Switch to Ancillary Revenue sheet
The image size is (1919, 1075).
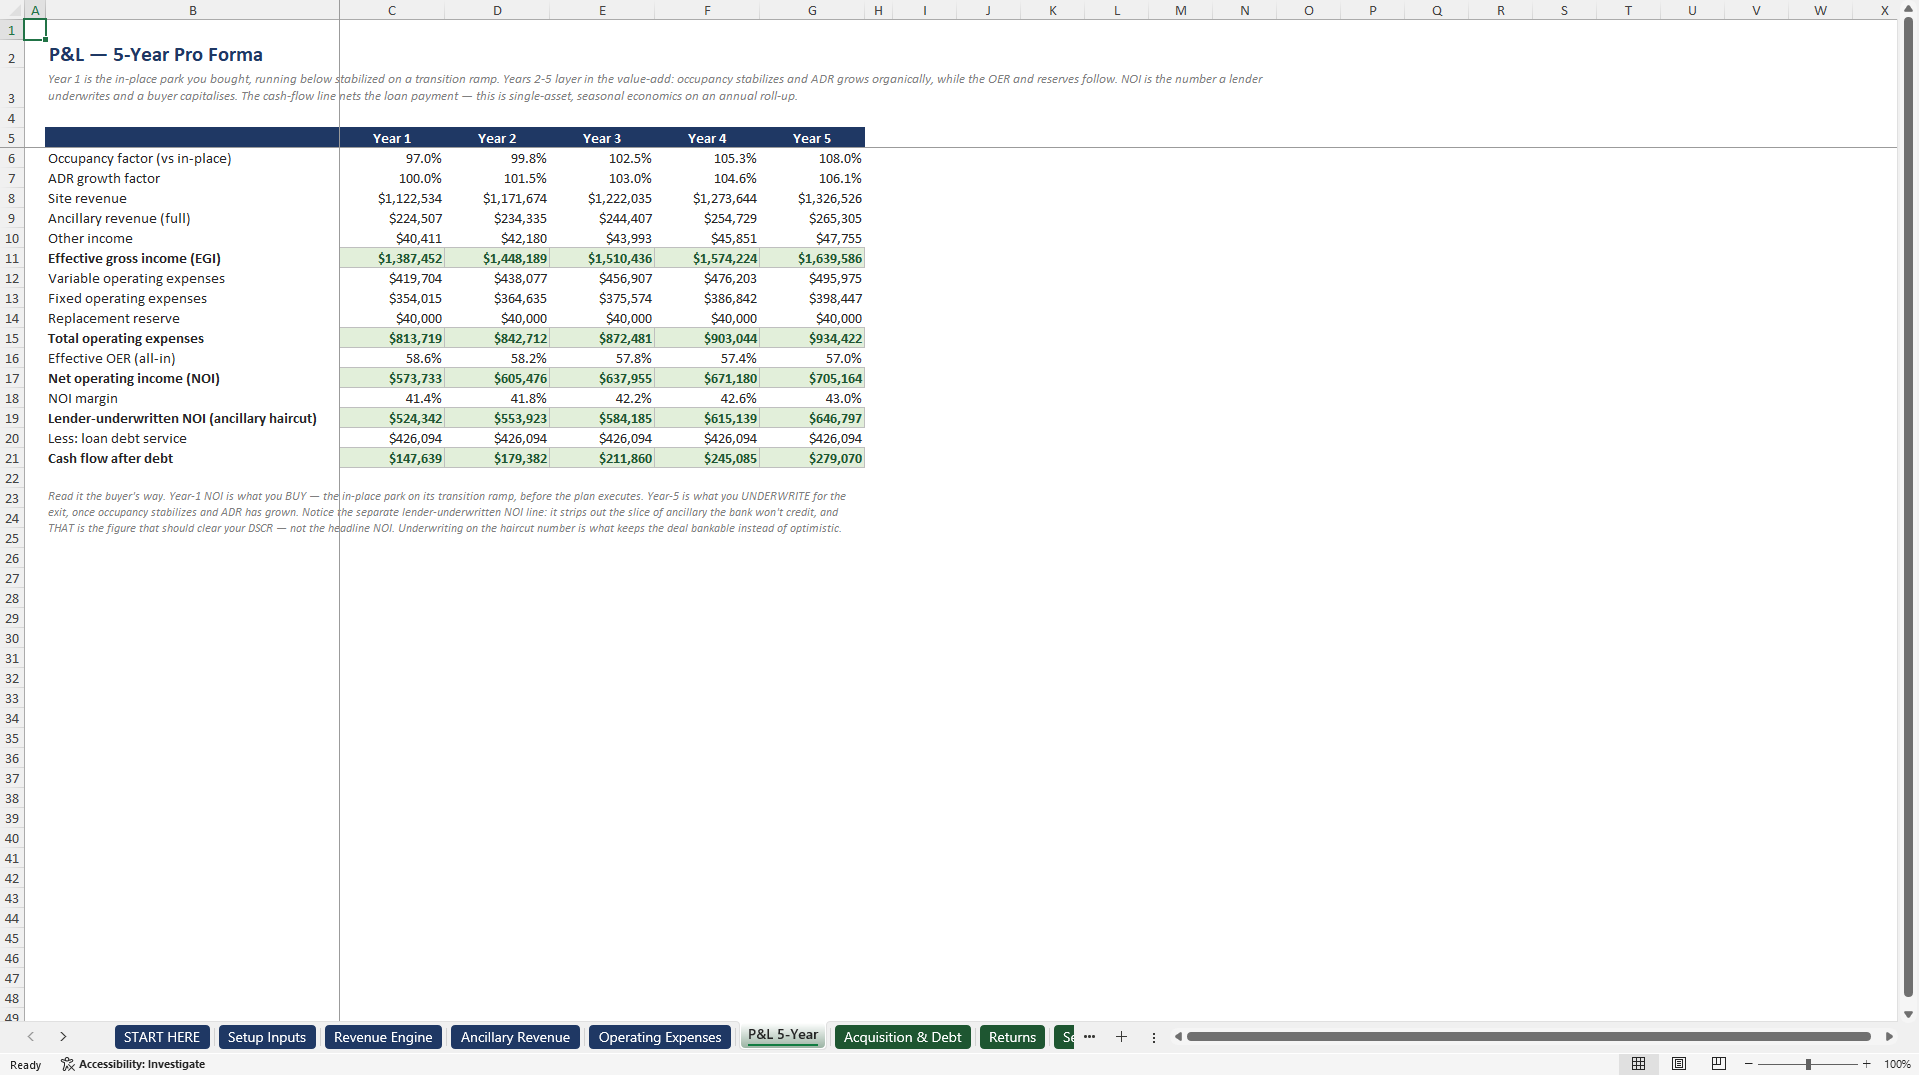515,1037
